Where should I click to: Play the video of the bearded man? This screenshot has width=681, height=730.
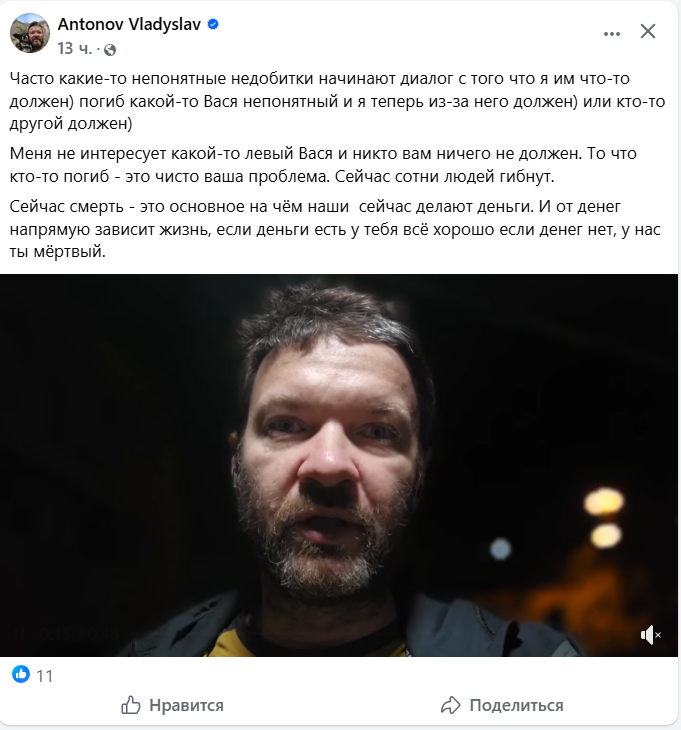[x=339, y=465]
